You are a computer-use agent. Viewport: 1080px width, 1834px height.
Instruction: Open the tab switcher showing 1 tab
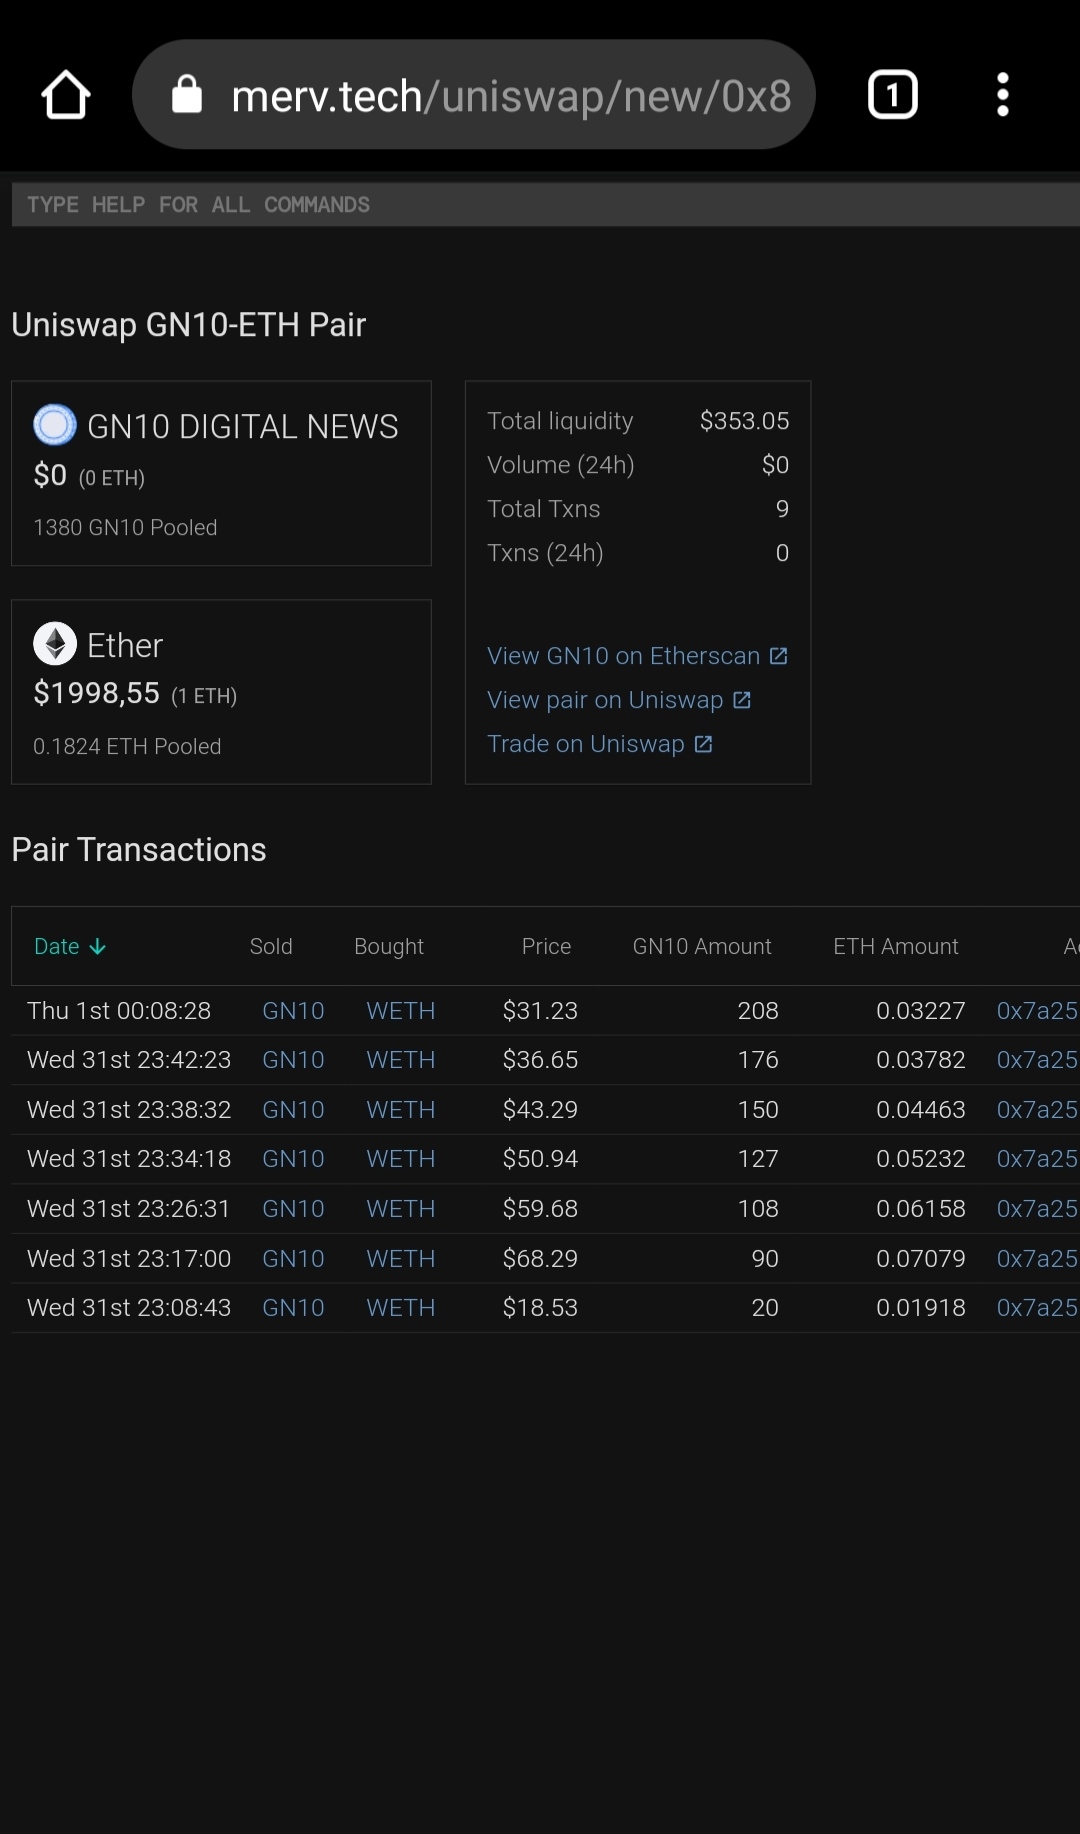point(892,95)
